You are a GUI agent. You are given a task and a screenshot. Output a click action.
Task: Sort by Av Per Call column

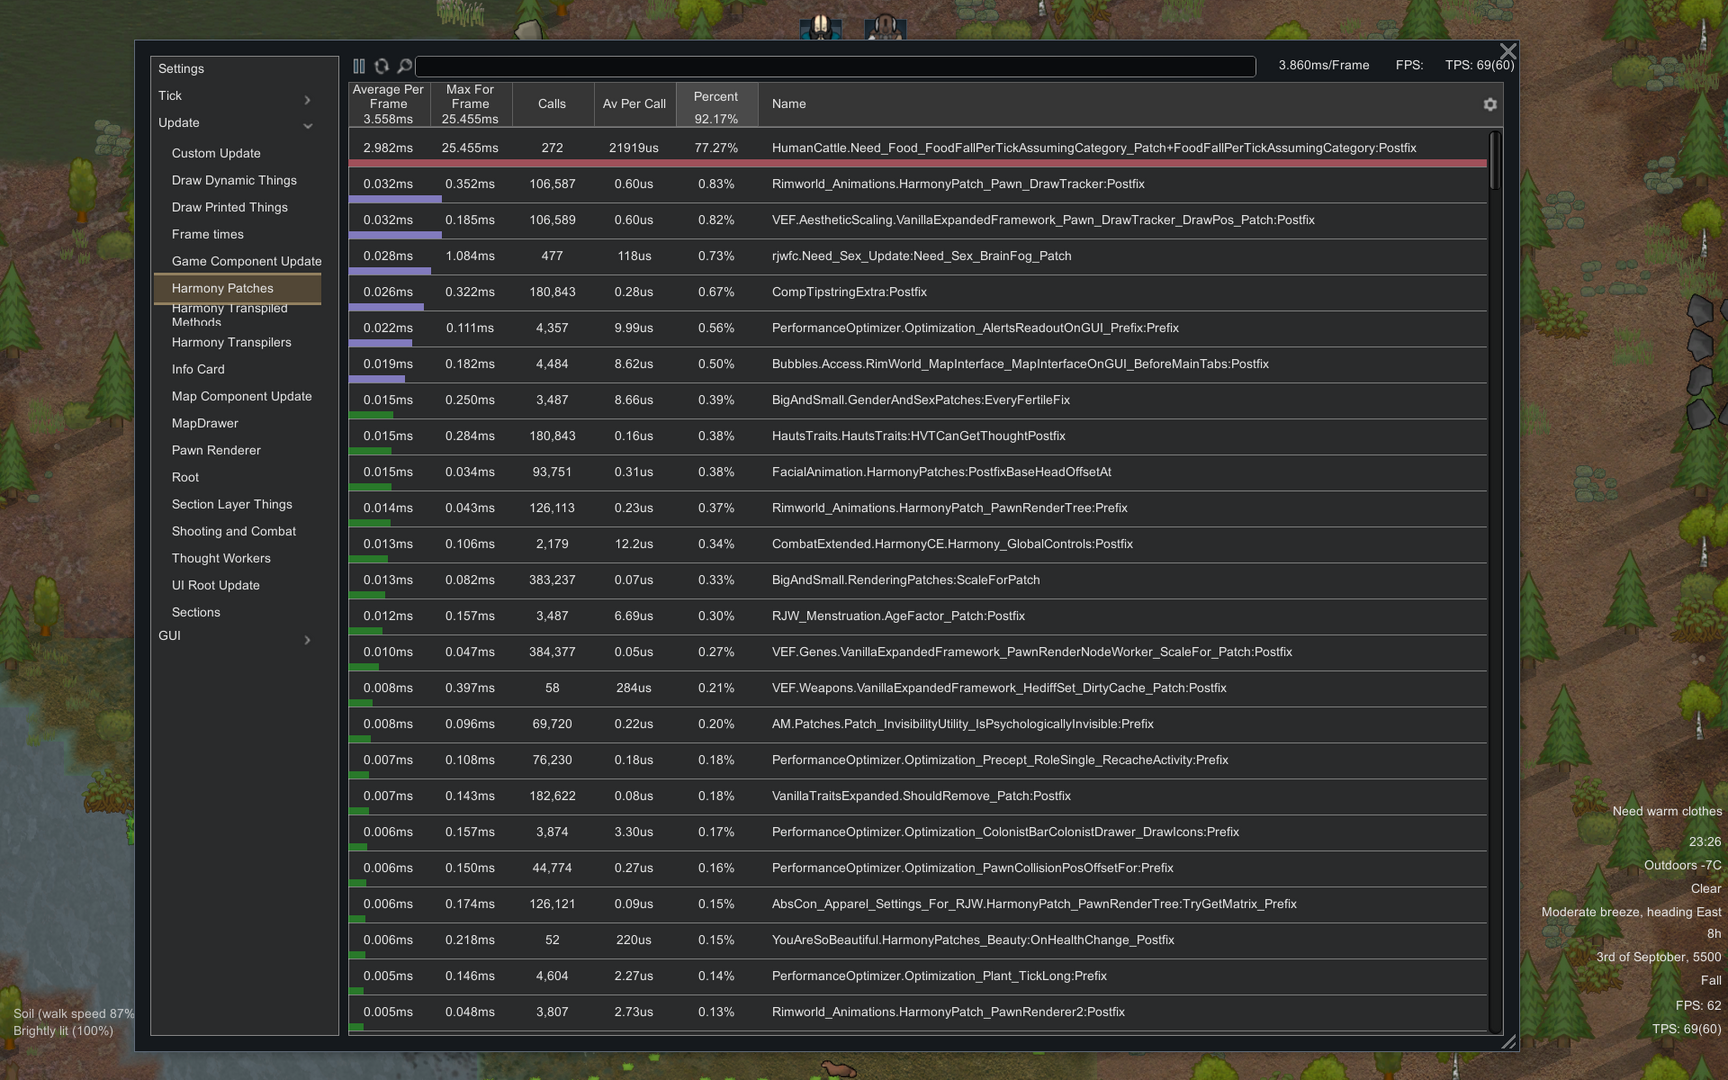635,104
